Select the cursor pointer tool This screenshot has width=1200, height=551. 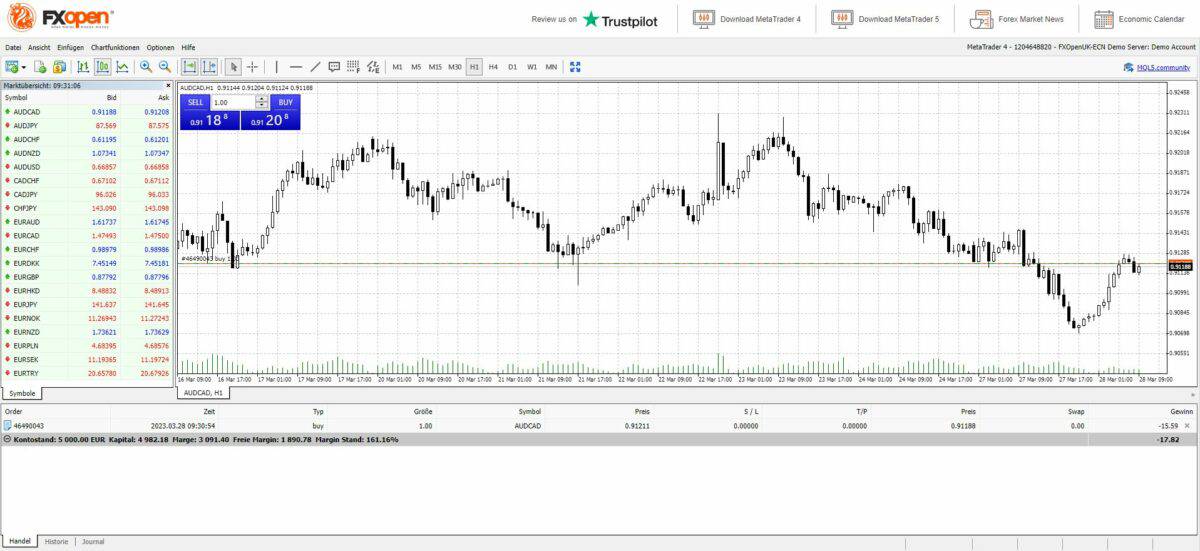pyautogui.click(x=233, y=67)
